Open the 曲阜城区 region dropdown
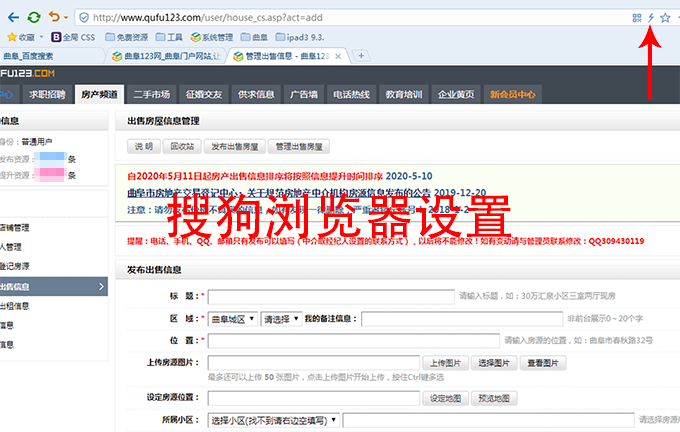 (x=232, y=319)
